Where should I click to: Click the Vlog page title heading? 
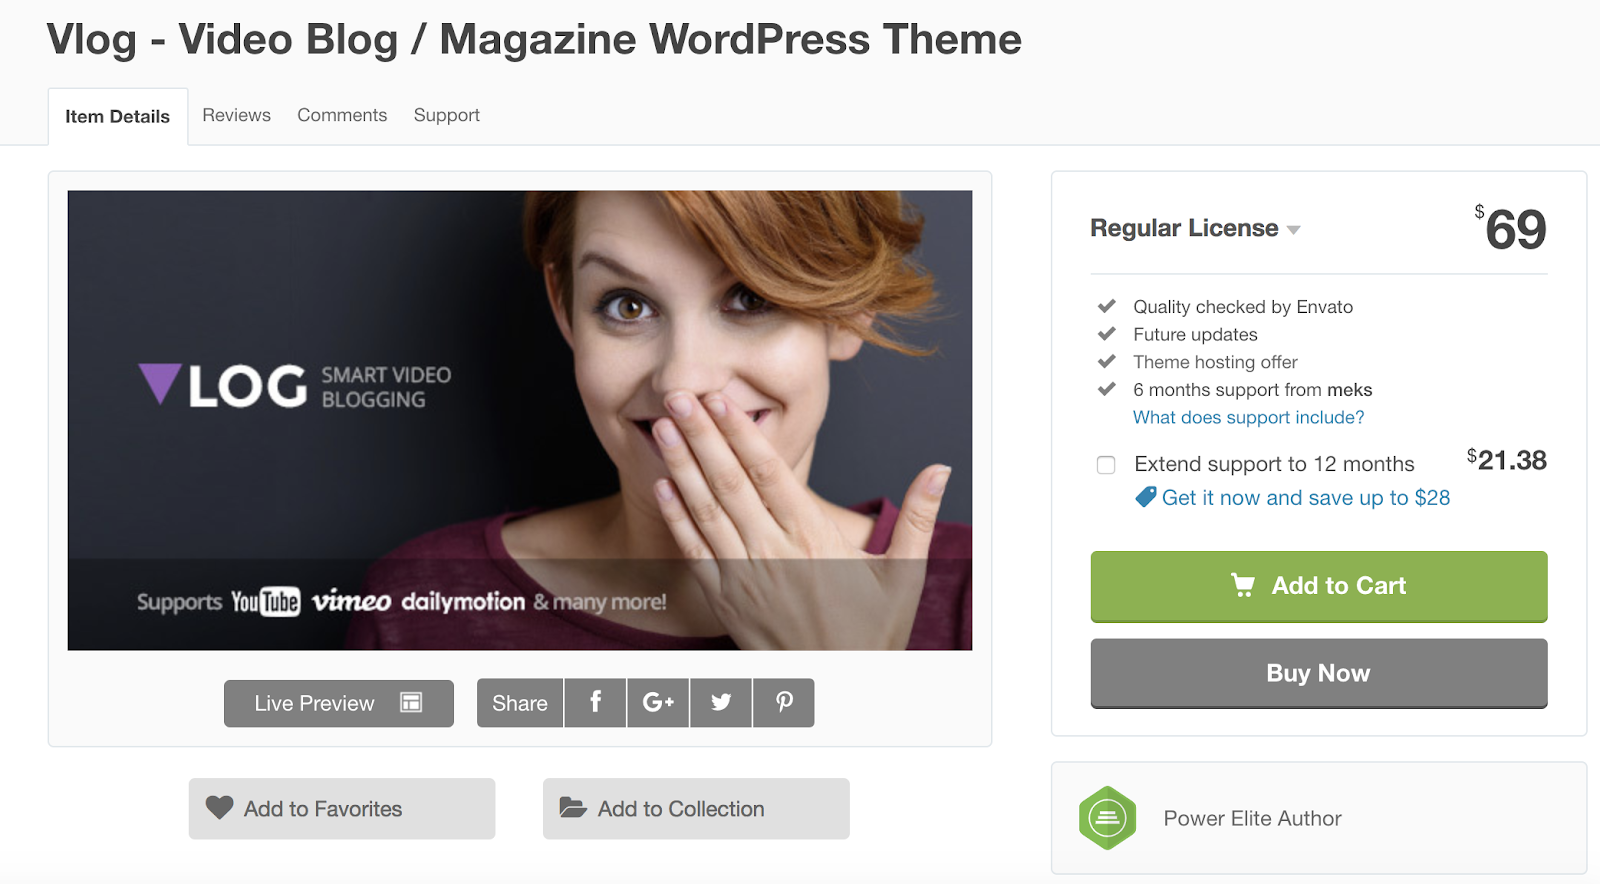click(534, 40)
